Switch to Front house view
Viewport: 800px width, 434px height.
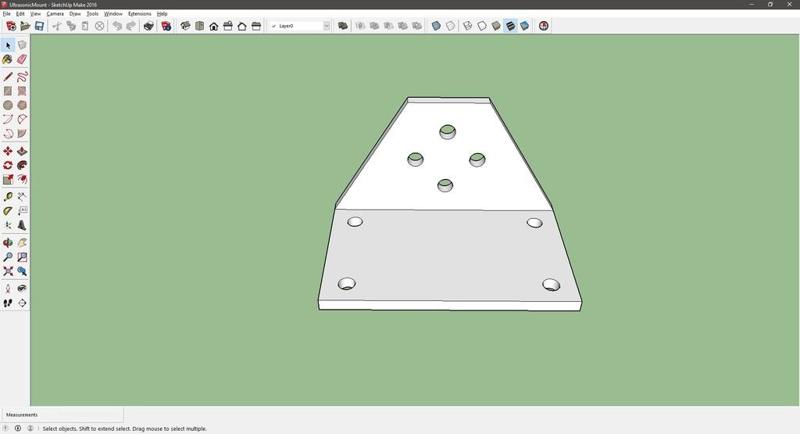coord(214,25)
